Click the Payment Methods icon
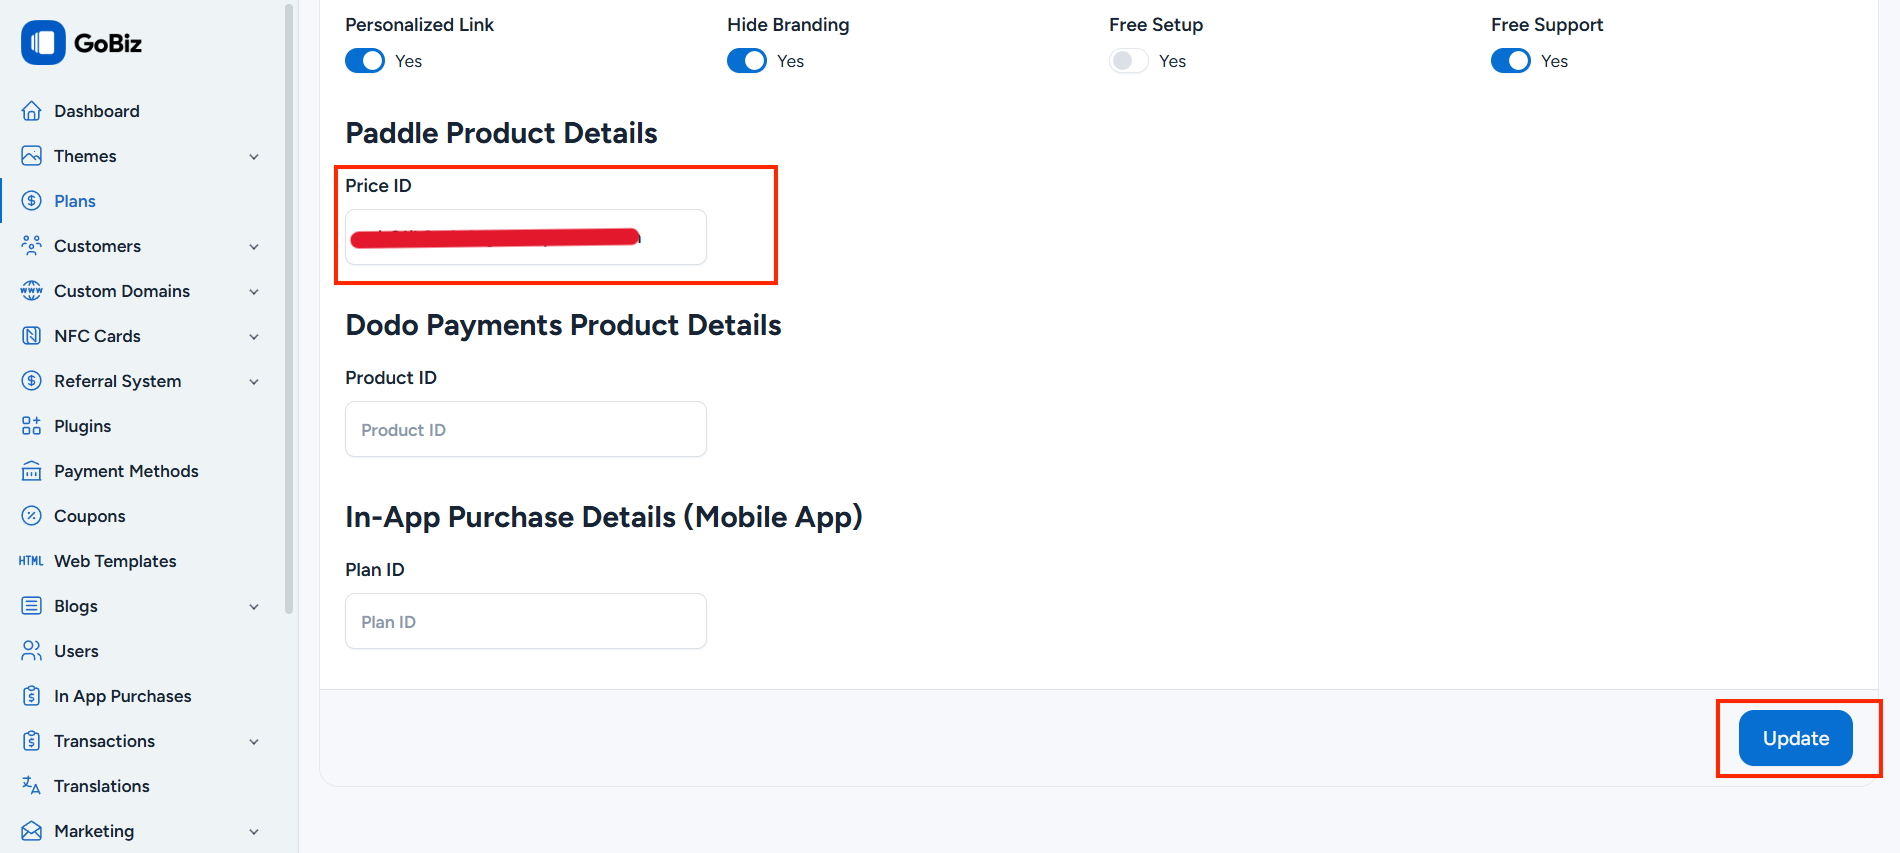 point(31,470)
